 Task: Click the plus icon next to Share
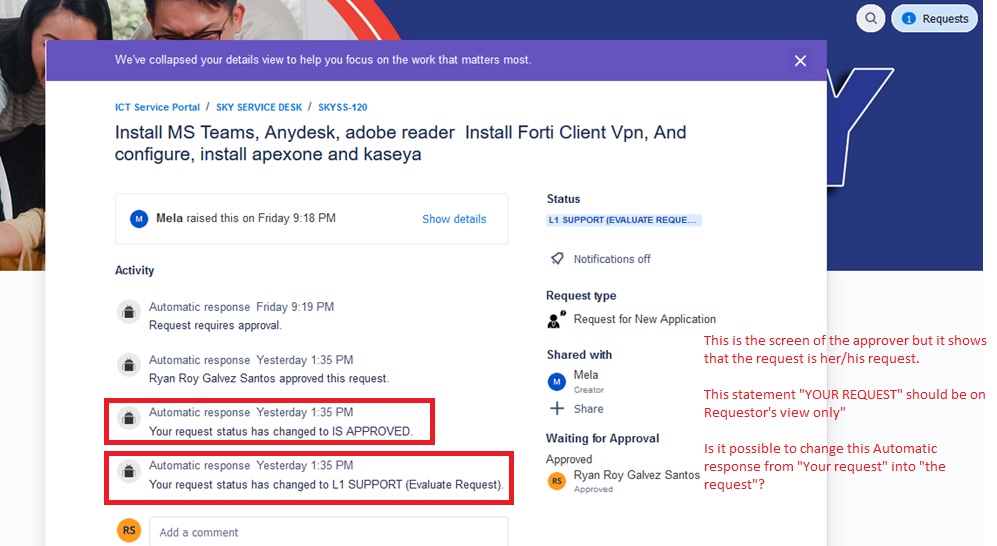[556, 409]
